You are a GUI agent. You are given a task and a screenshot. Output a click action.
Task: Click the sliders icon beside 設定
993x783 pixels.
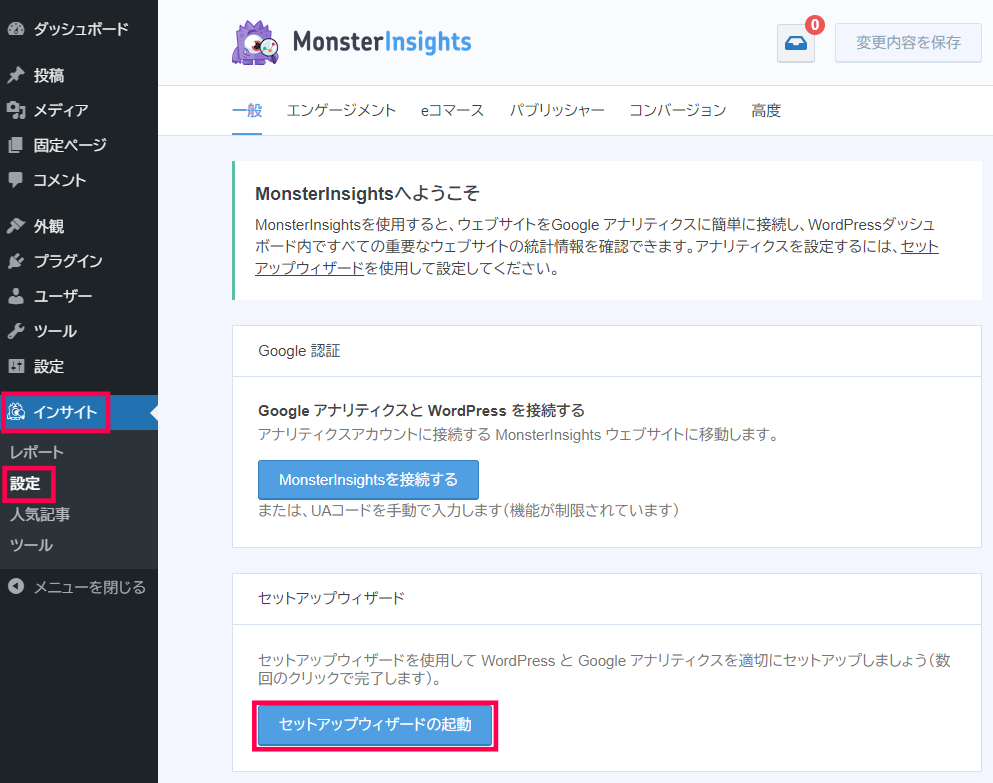[x=16, y=366]
